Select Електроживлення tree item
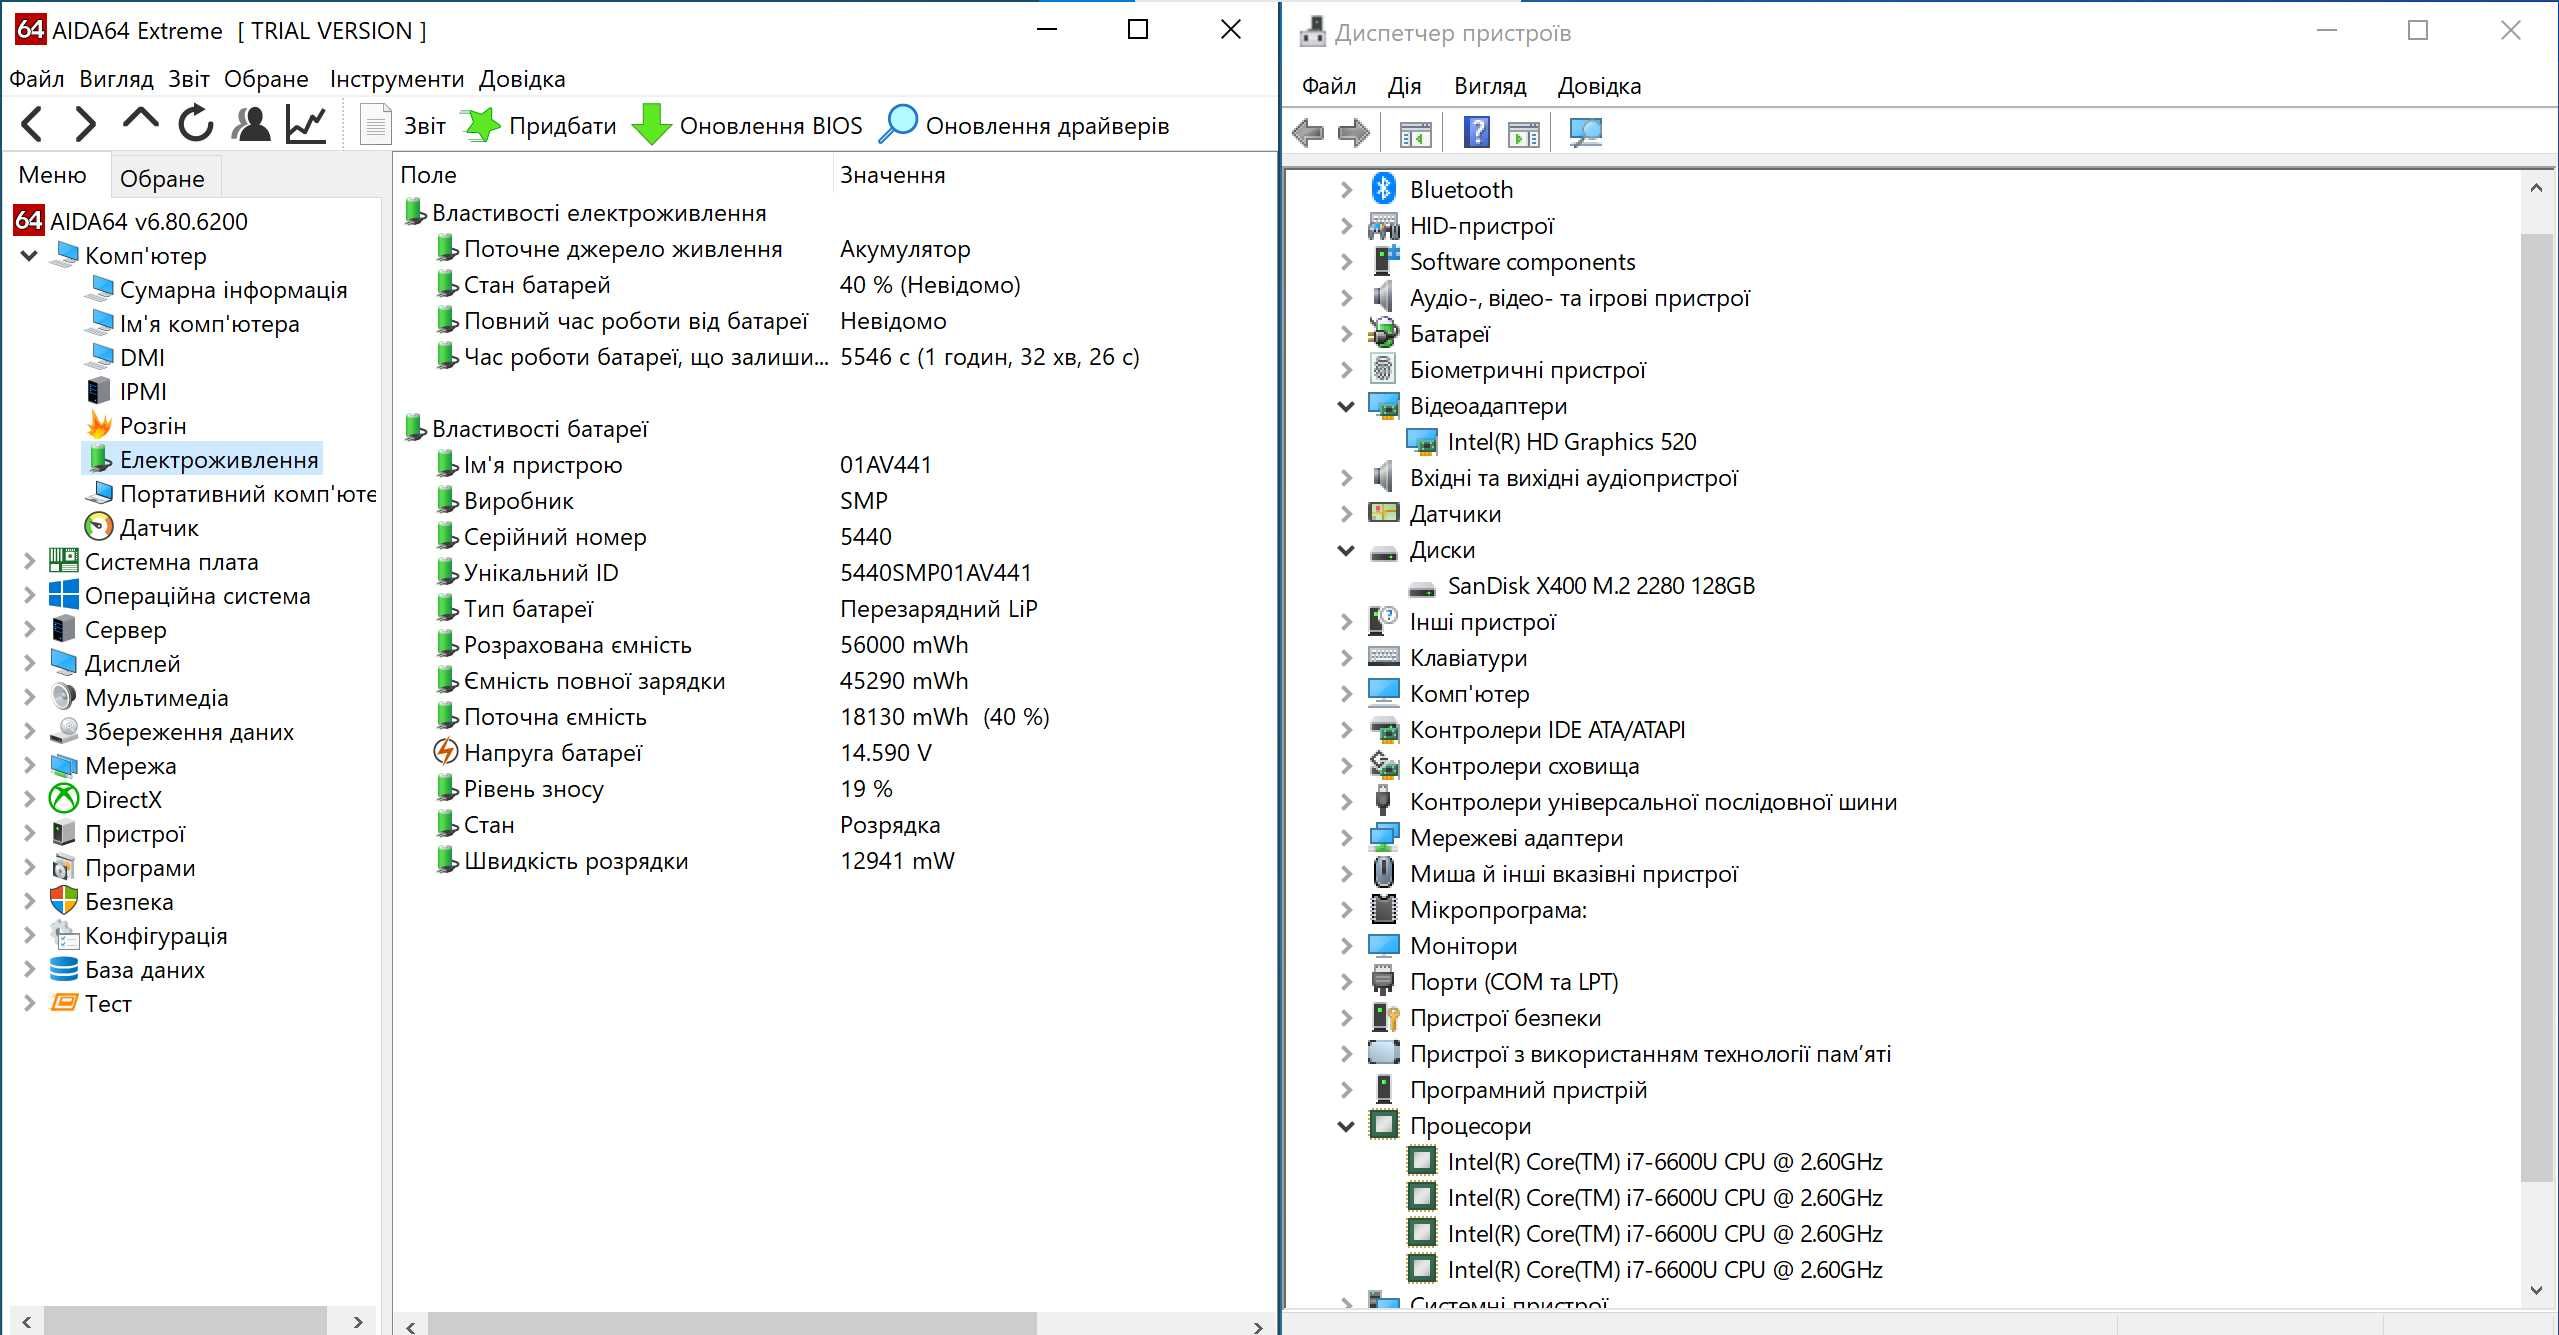The width and height of the screenshot is (2559, 1335). pos(202,460)
